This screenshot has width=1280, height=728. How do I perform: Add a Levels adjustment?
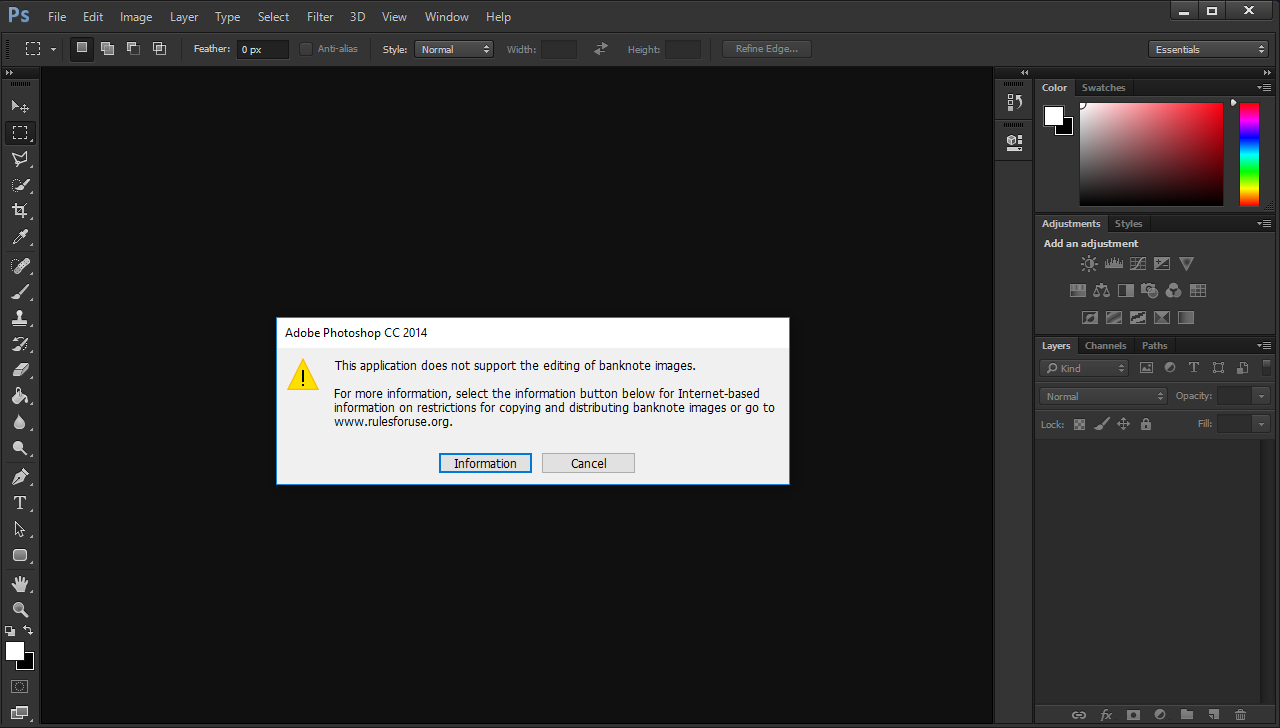[1113, 264]
